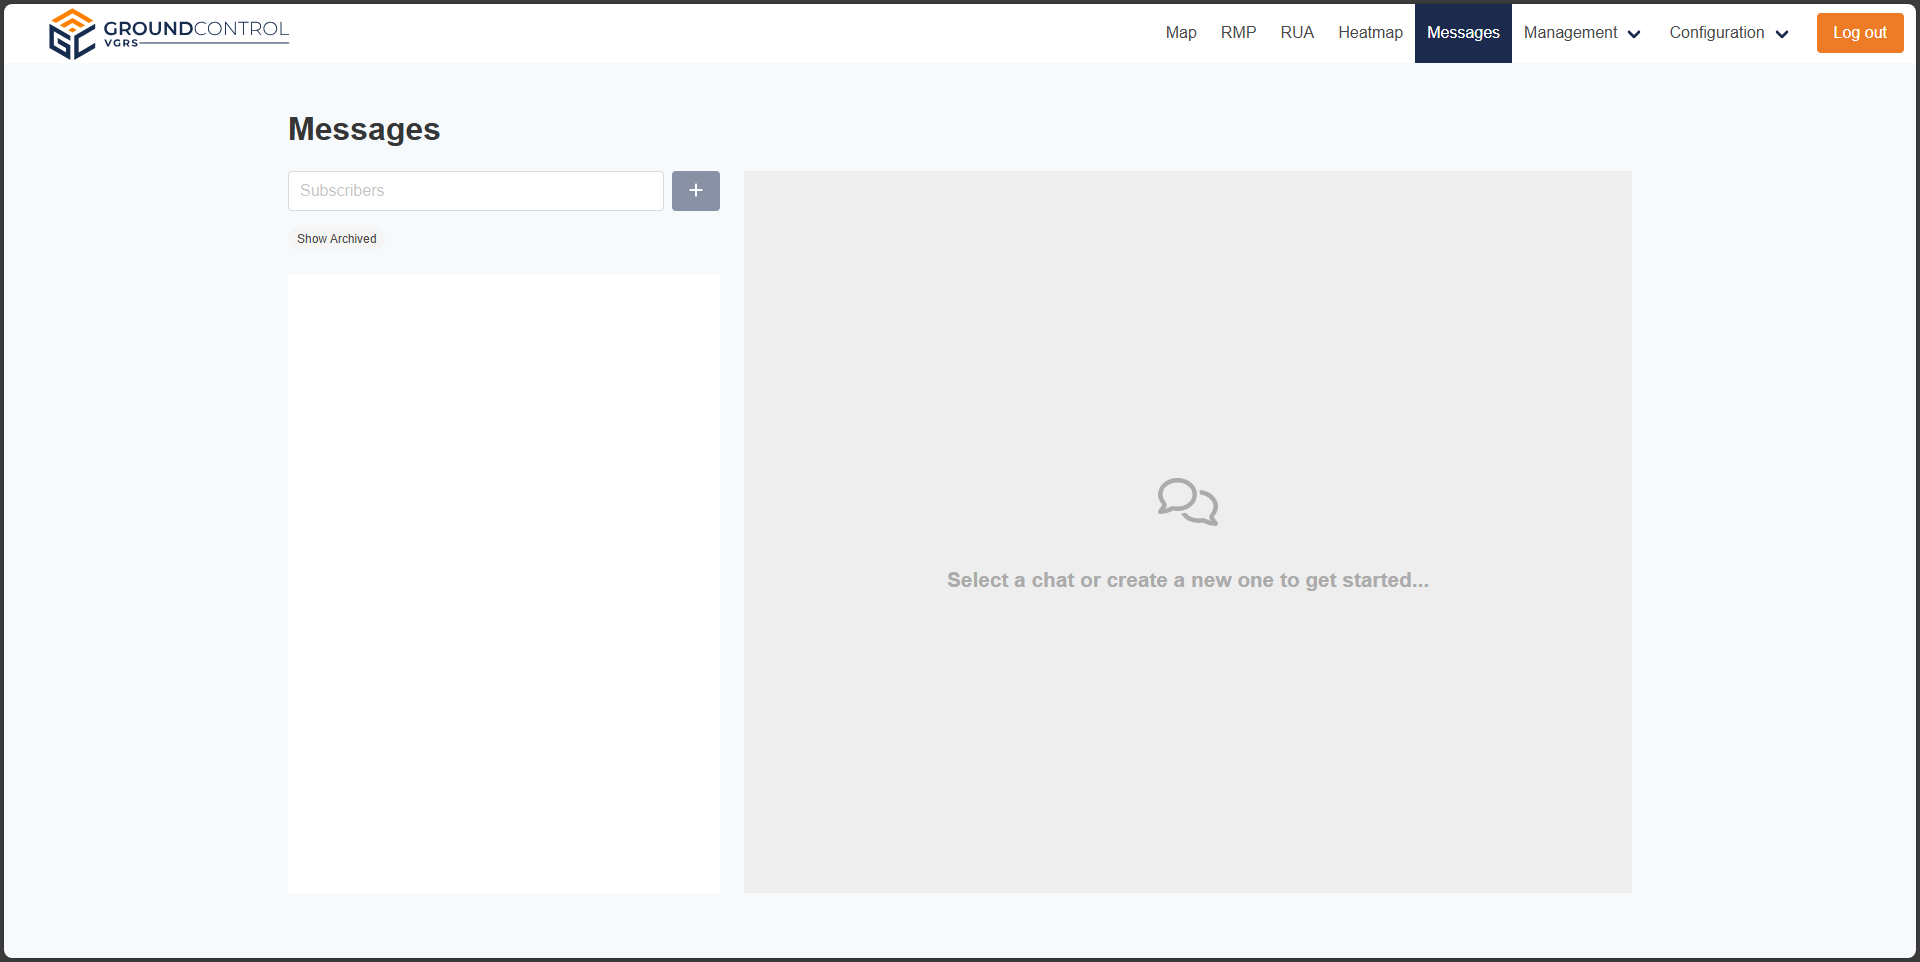The width and height of the screenshot is (1920, 962).
Task: Click the chevron arrow beside Management
Action: [x=1634, y=34]
